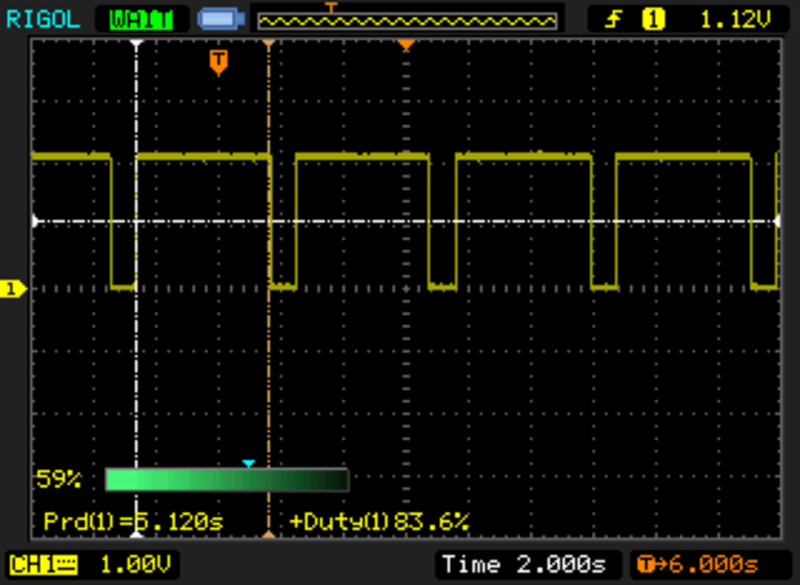Select the Prd(1) period measurement readout

134,522
